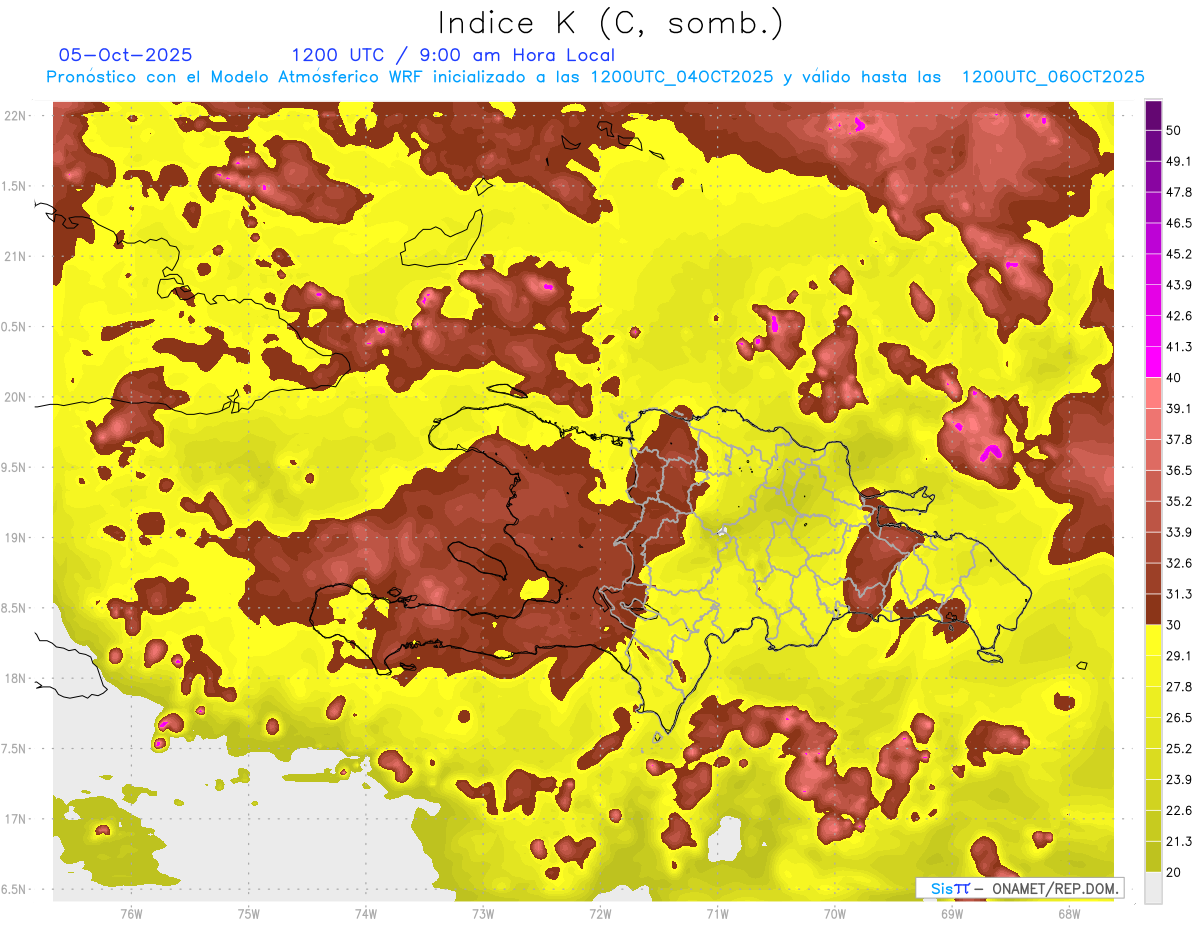Click the latitude label '22N'
The image size is (1200, 927).
pyautogui.click(x=15, y=116)
